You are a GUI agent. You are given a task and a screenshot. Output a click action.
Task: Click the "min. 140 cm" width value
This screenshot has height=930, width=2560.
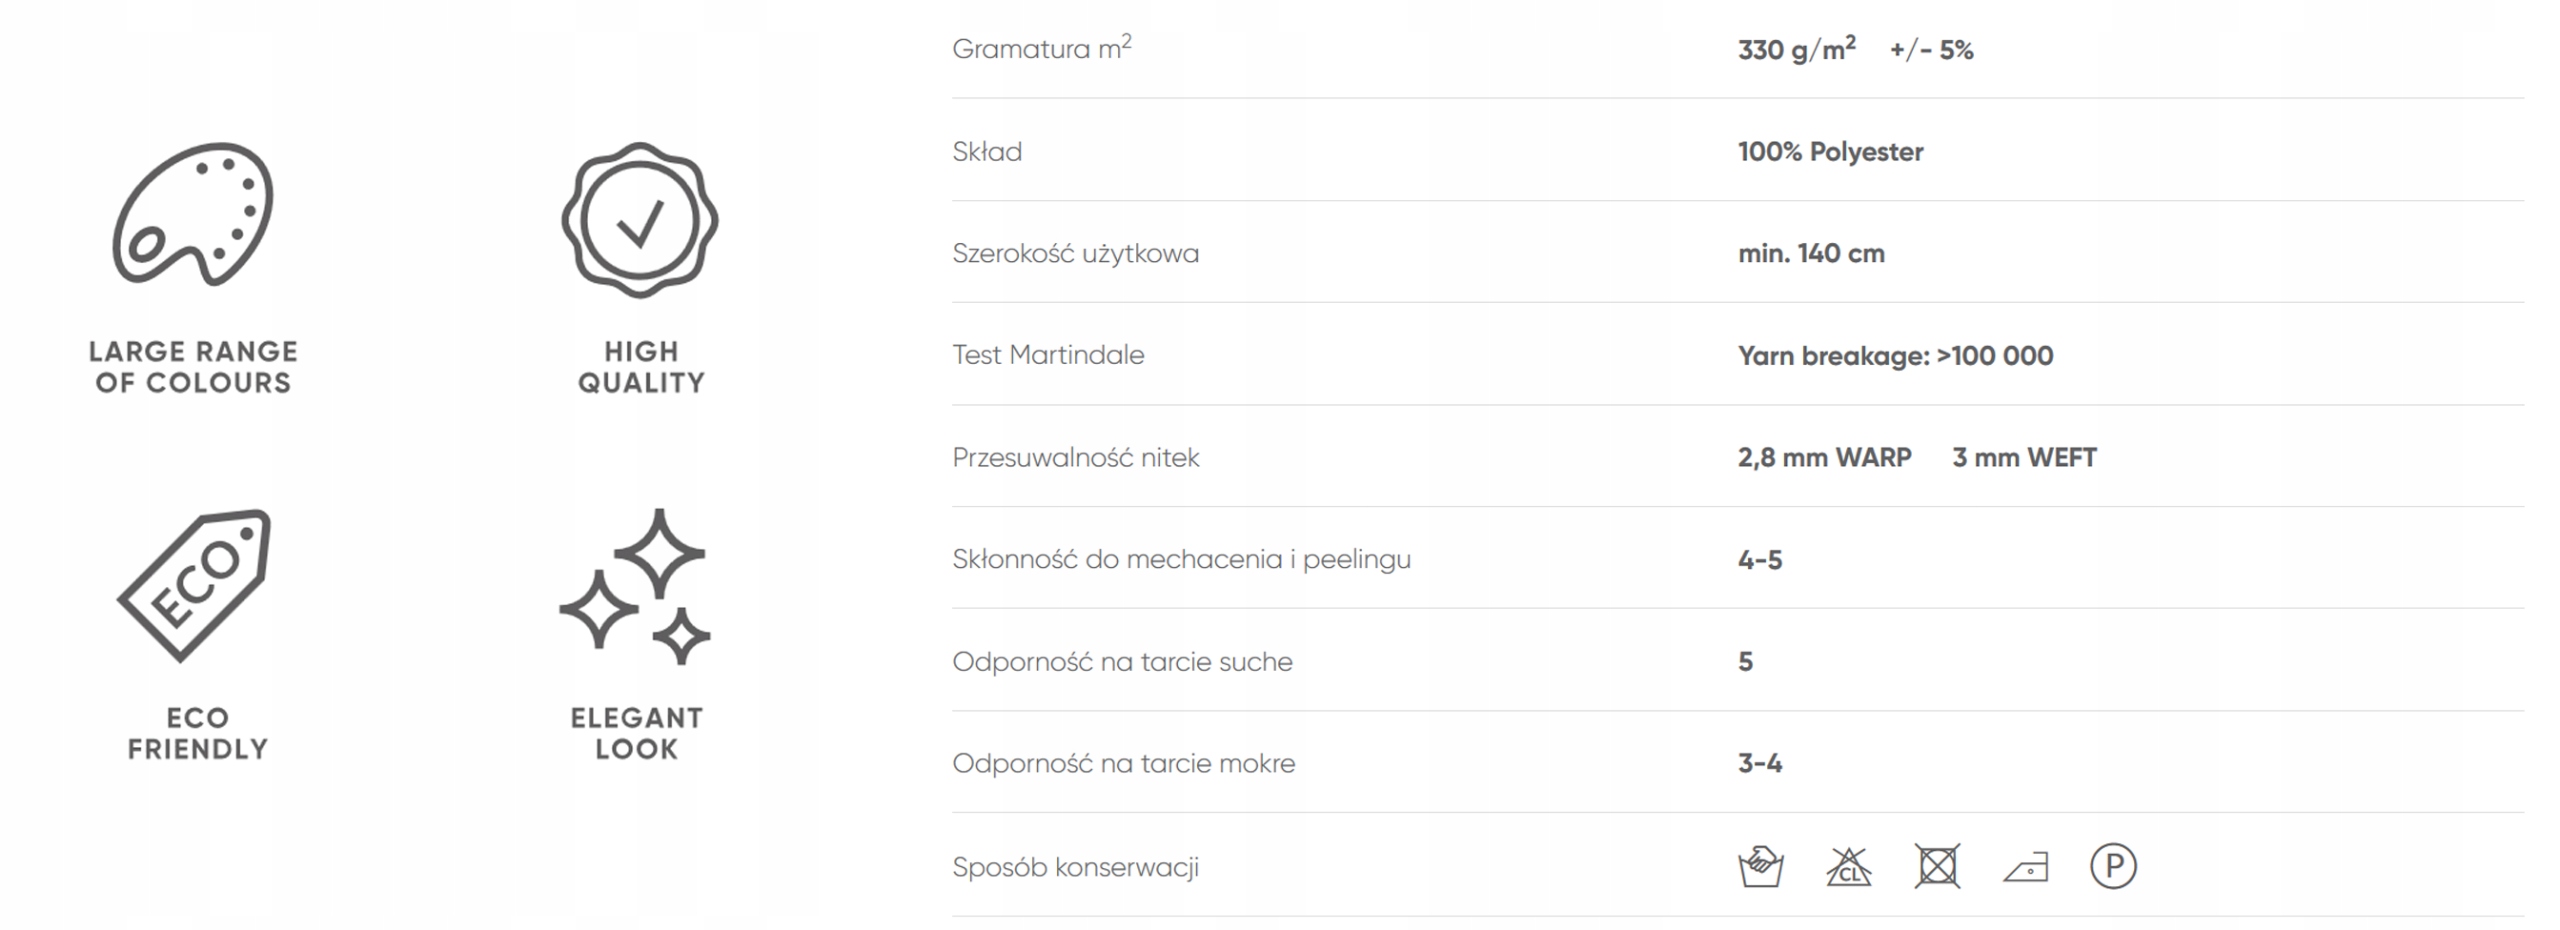pos(1811,254)
